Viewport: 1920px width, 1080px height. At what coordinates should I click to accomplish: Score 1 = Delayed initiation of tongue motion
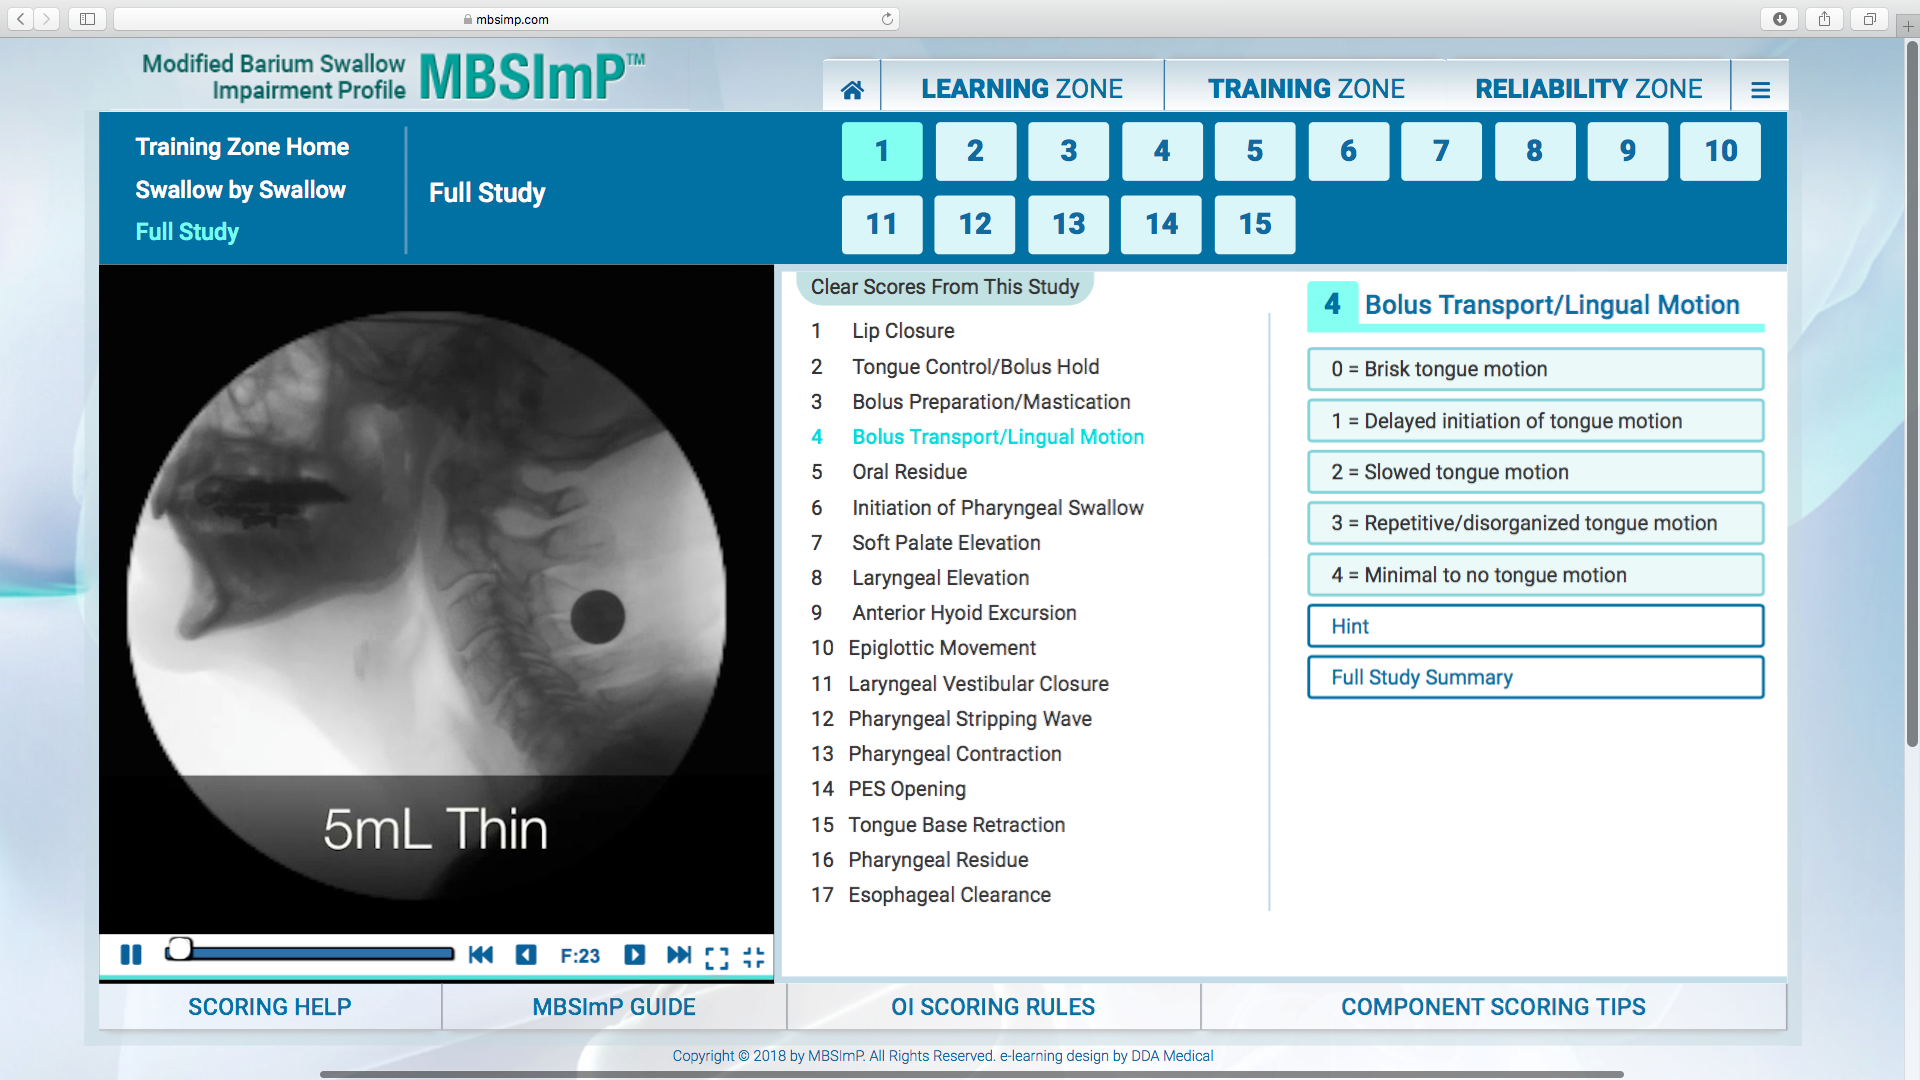(1535, 421)
